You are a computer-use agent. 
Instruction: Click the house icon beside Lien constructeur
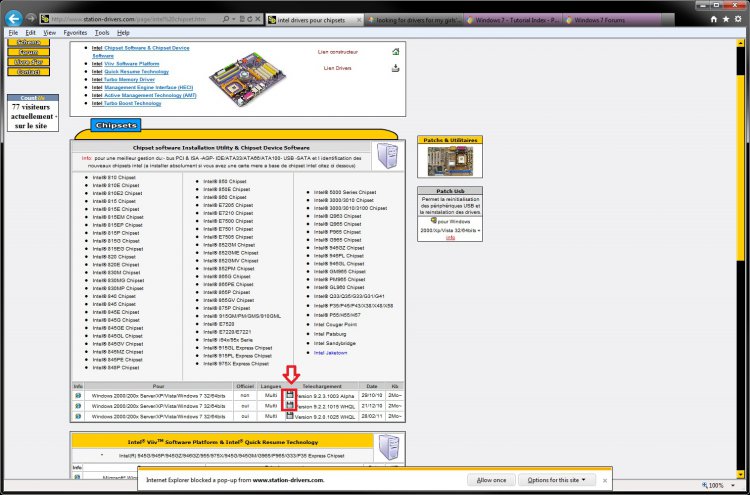(x=395, y=52)
